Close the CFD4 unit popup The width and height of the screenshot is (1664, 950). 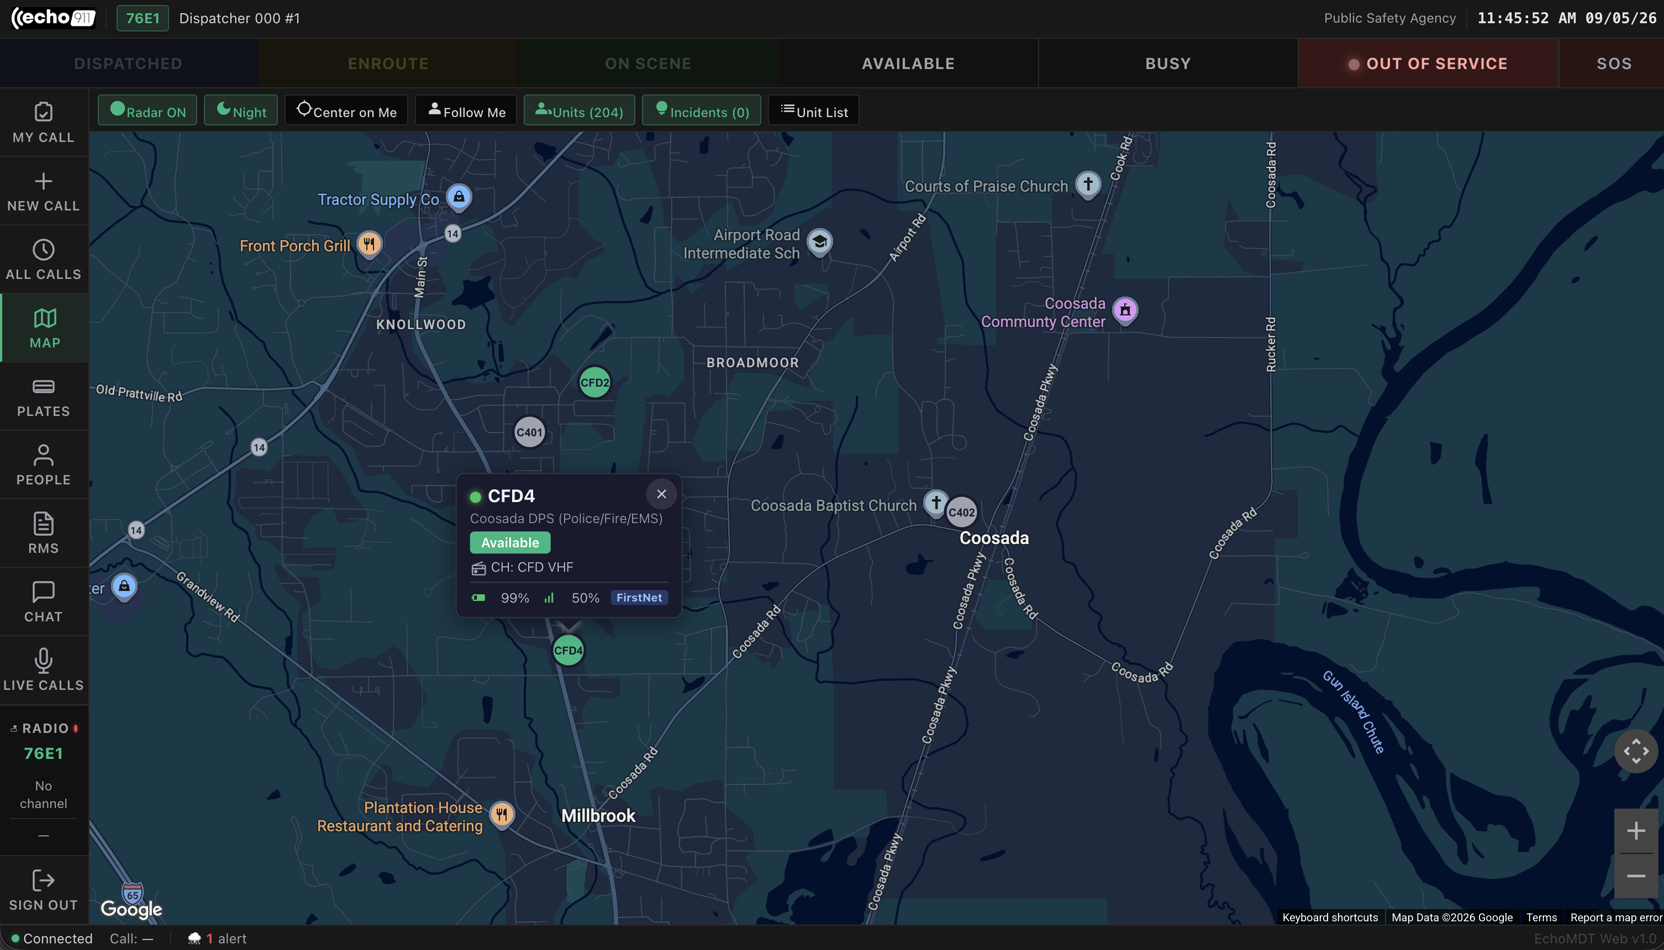coord(661,494)
